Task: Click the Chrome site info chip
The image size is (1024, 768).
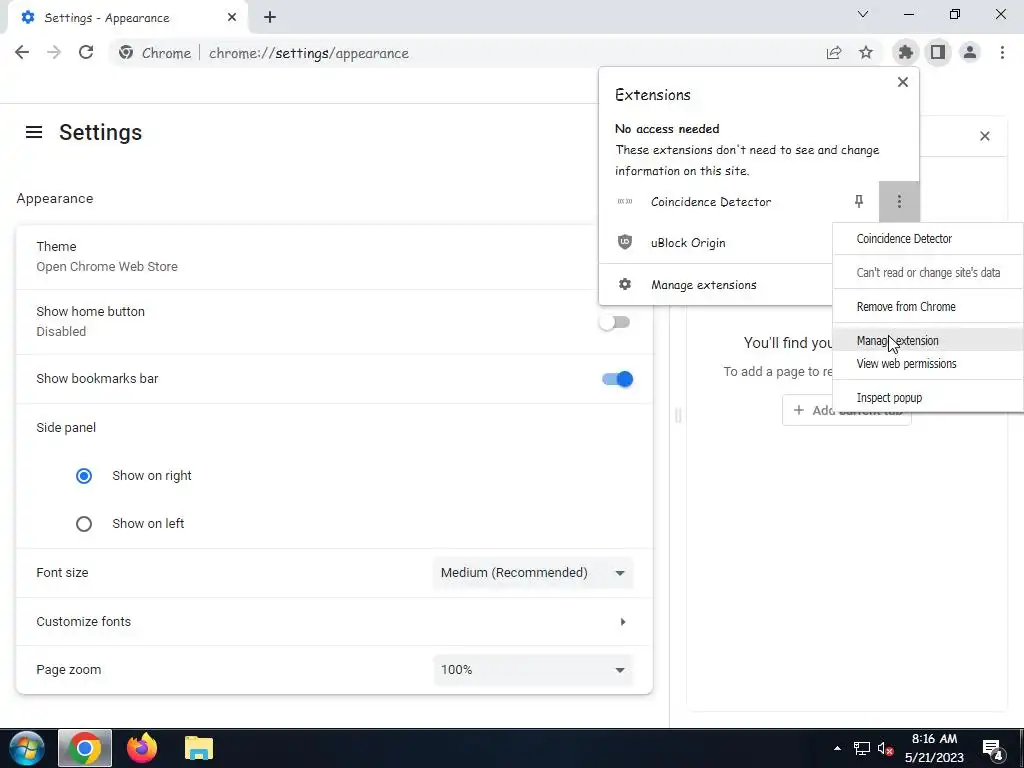Action: [155, 53]
